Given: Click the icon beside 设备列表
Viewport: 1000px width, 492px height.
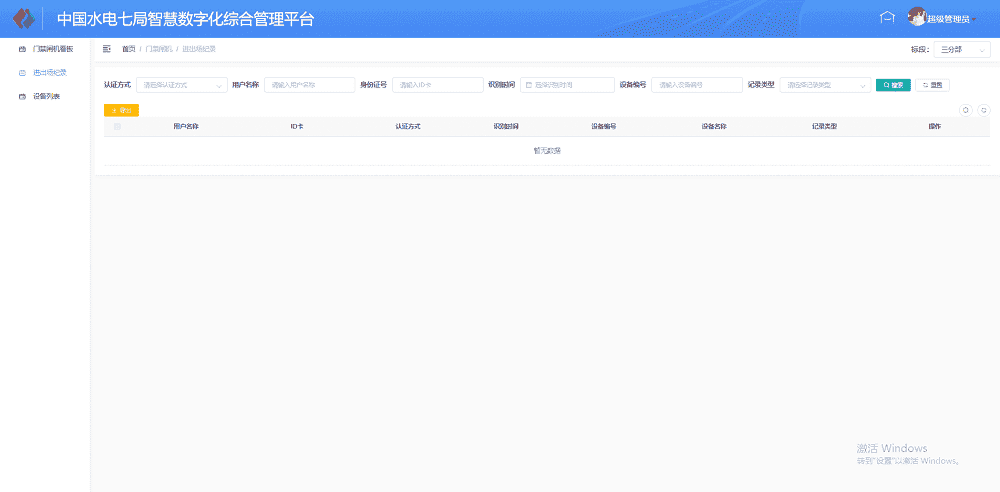Looking at the screenshot, I should point(23,96).
